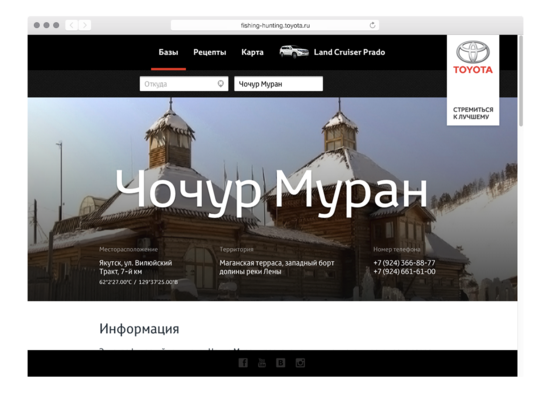Go back with browser back arrow

tap(72, 25)
